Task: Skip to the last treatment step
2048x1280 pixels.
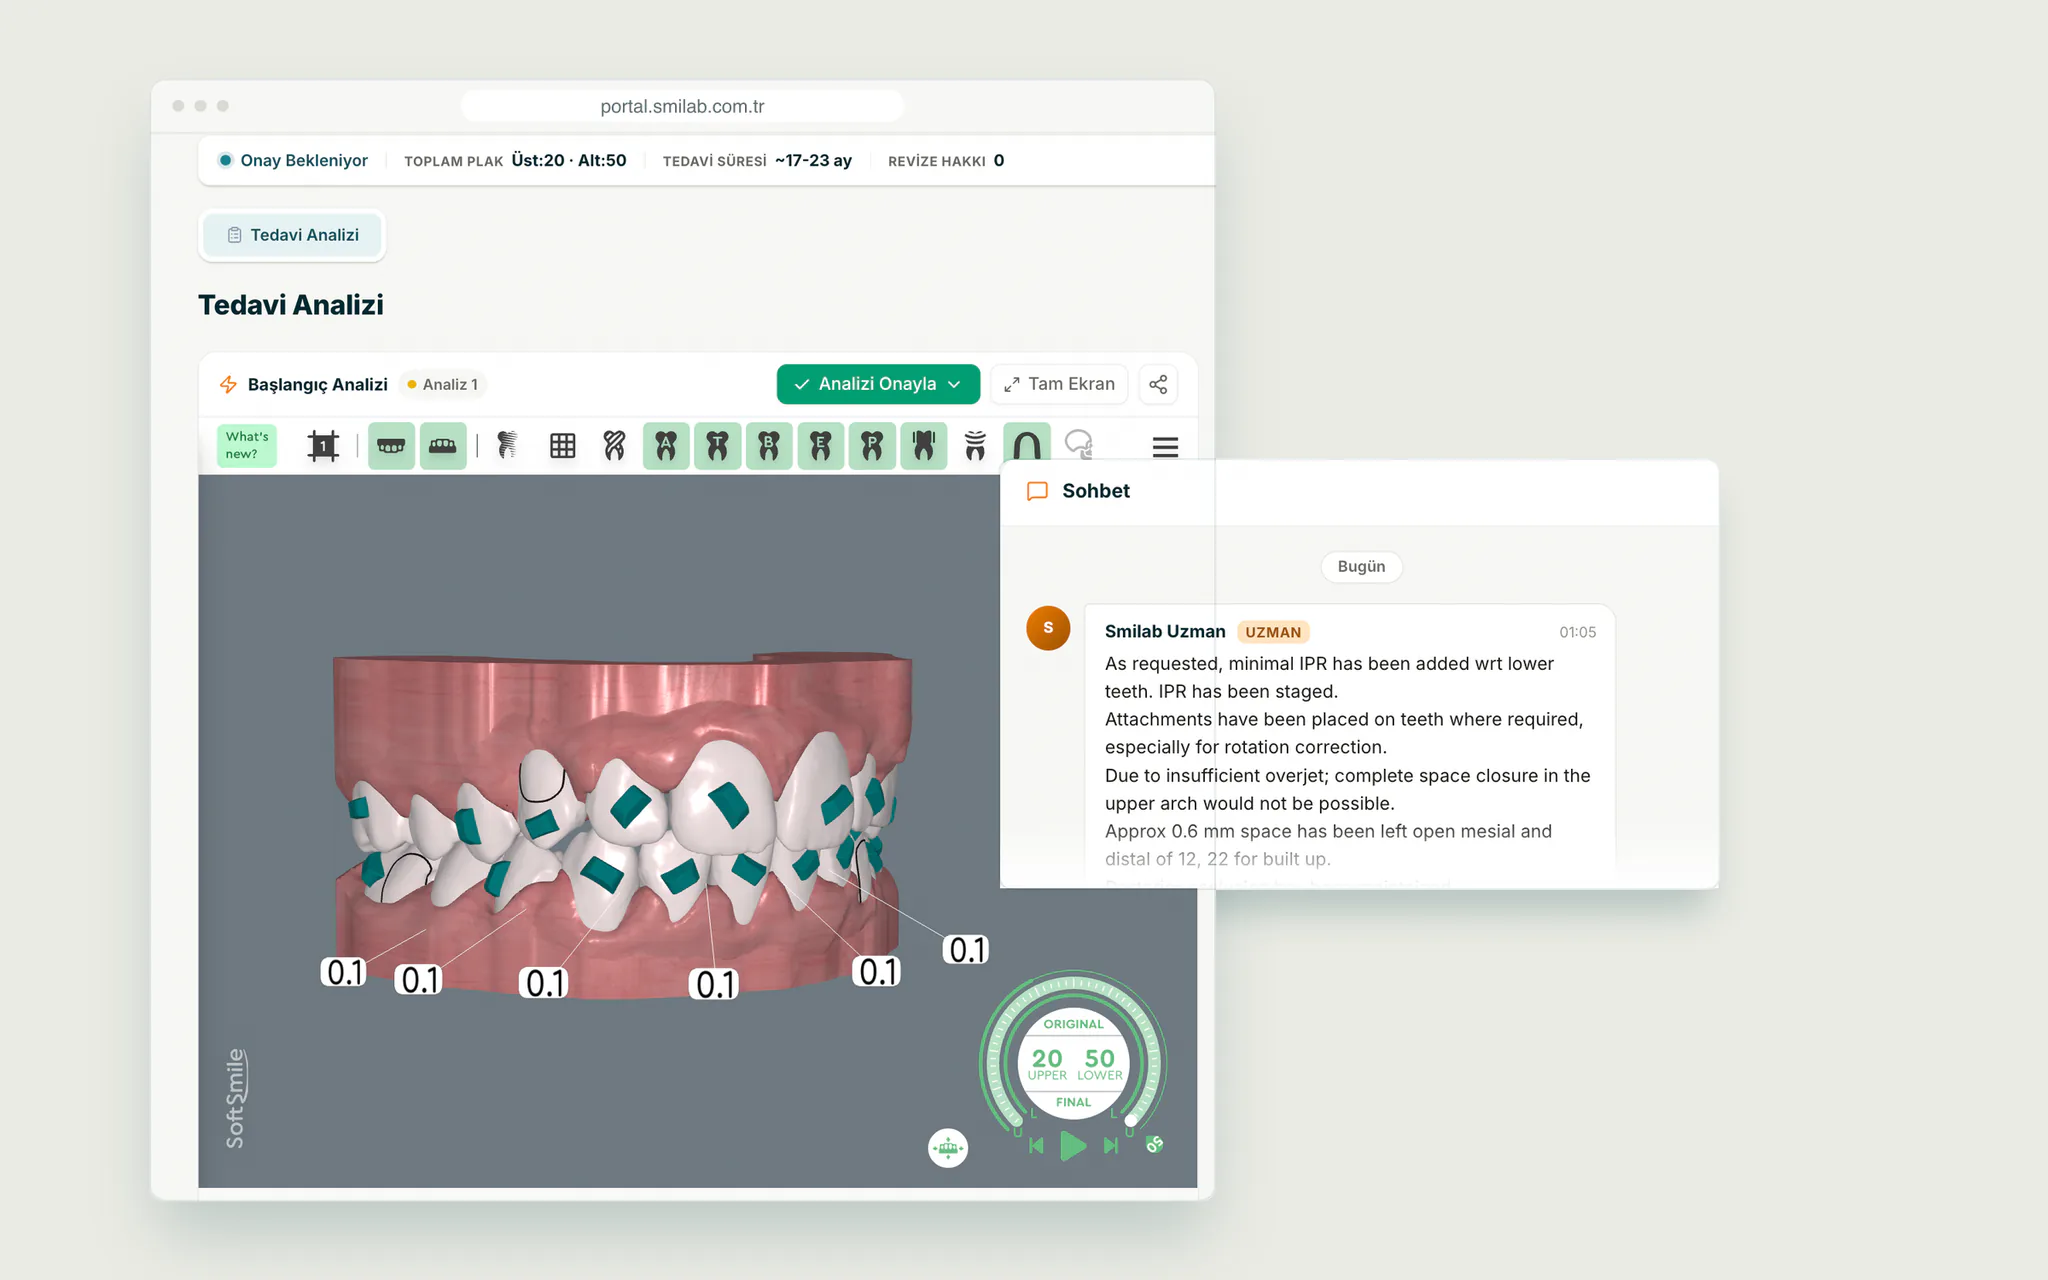Action: pos(1111,1146)
